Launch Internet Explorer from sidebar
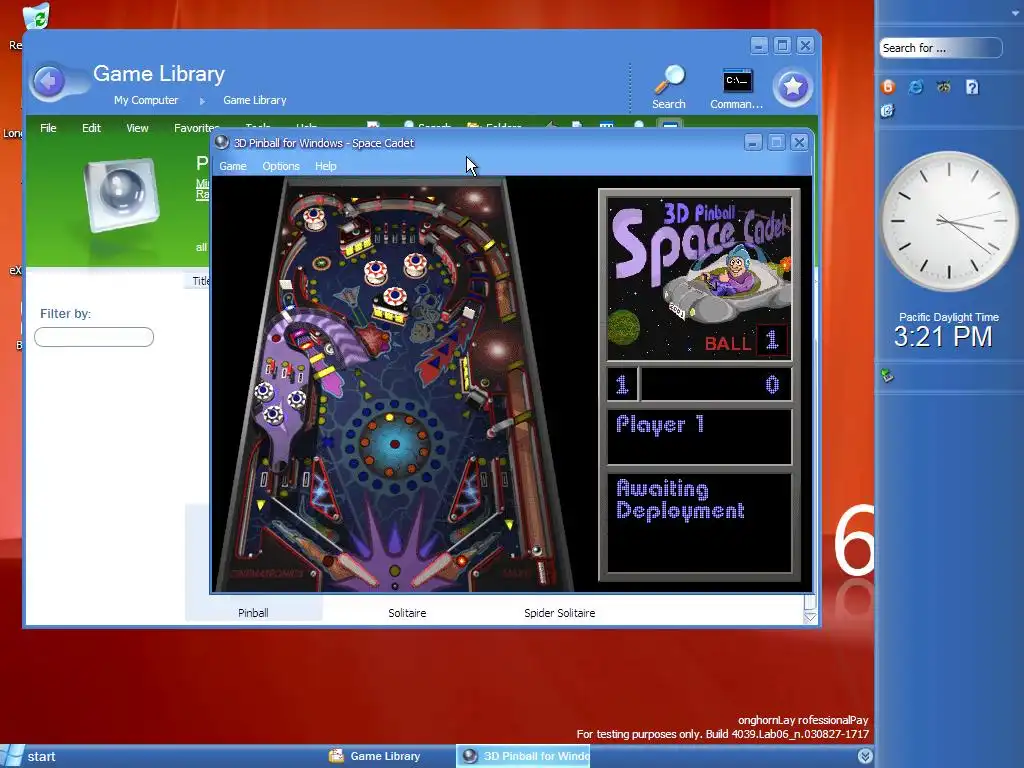 [916, 87]
